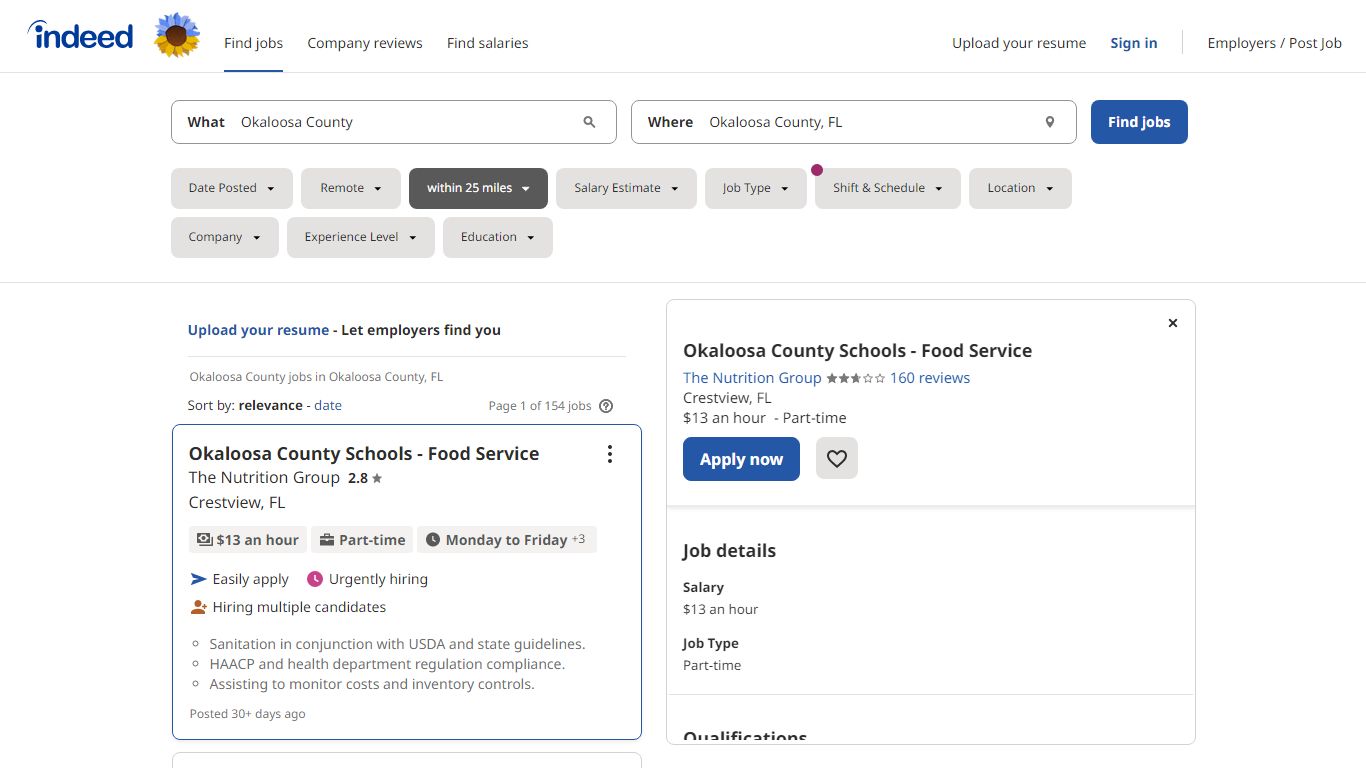This screenshot has height=768, width=1366.
Task: Click The Nutrition Group name on the job card
Action: (264, 478)
